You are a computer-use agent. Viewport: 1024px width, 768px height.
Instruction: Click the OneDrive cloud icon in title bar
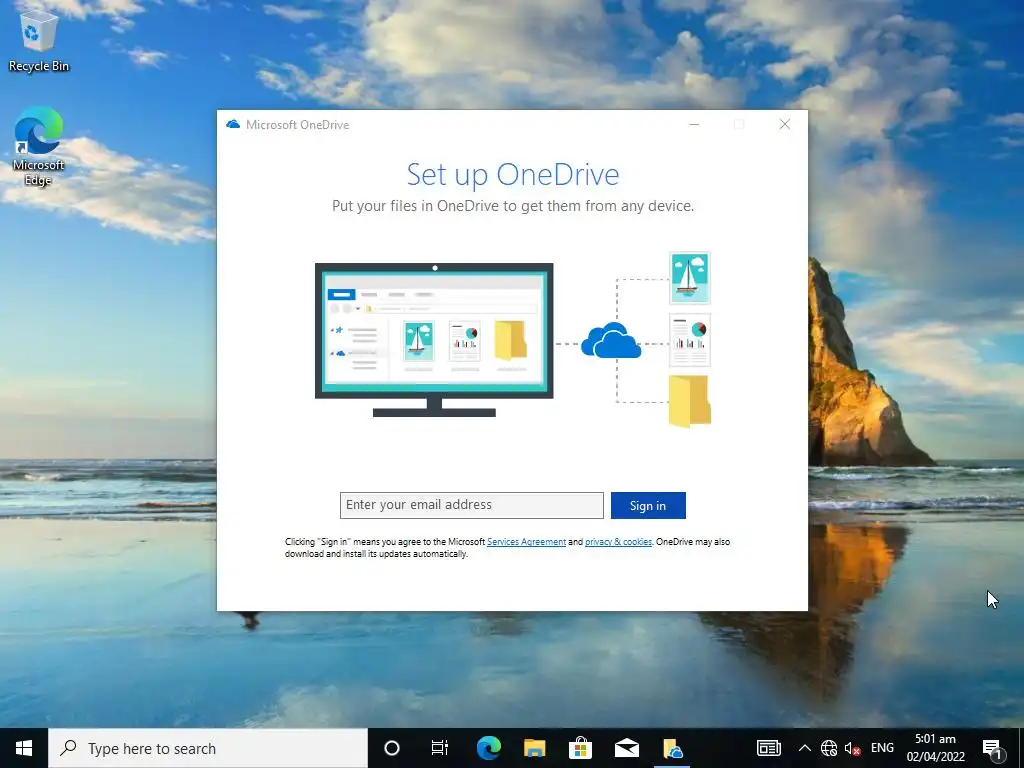click(233, 124)
